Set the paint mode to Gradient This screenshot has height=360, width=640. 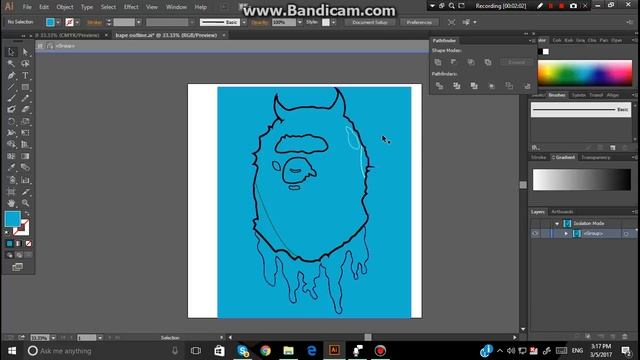coord(18,243)
